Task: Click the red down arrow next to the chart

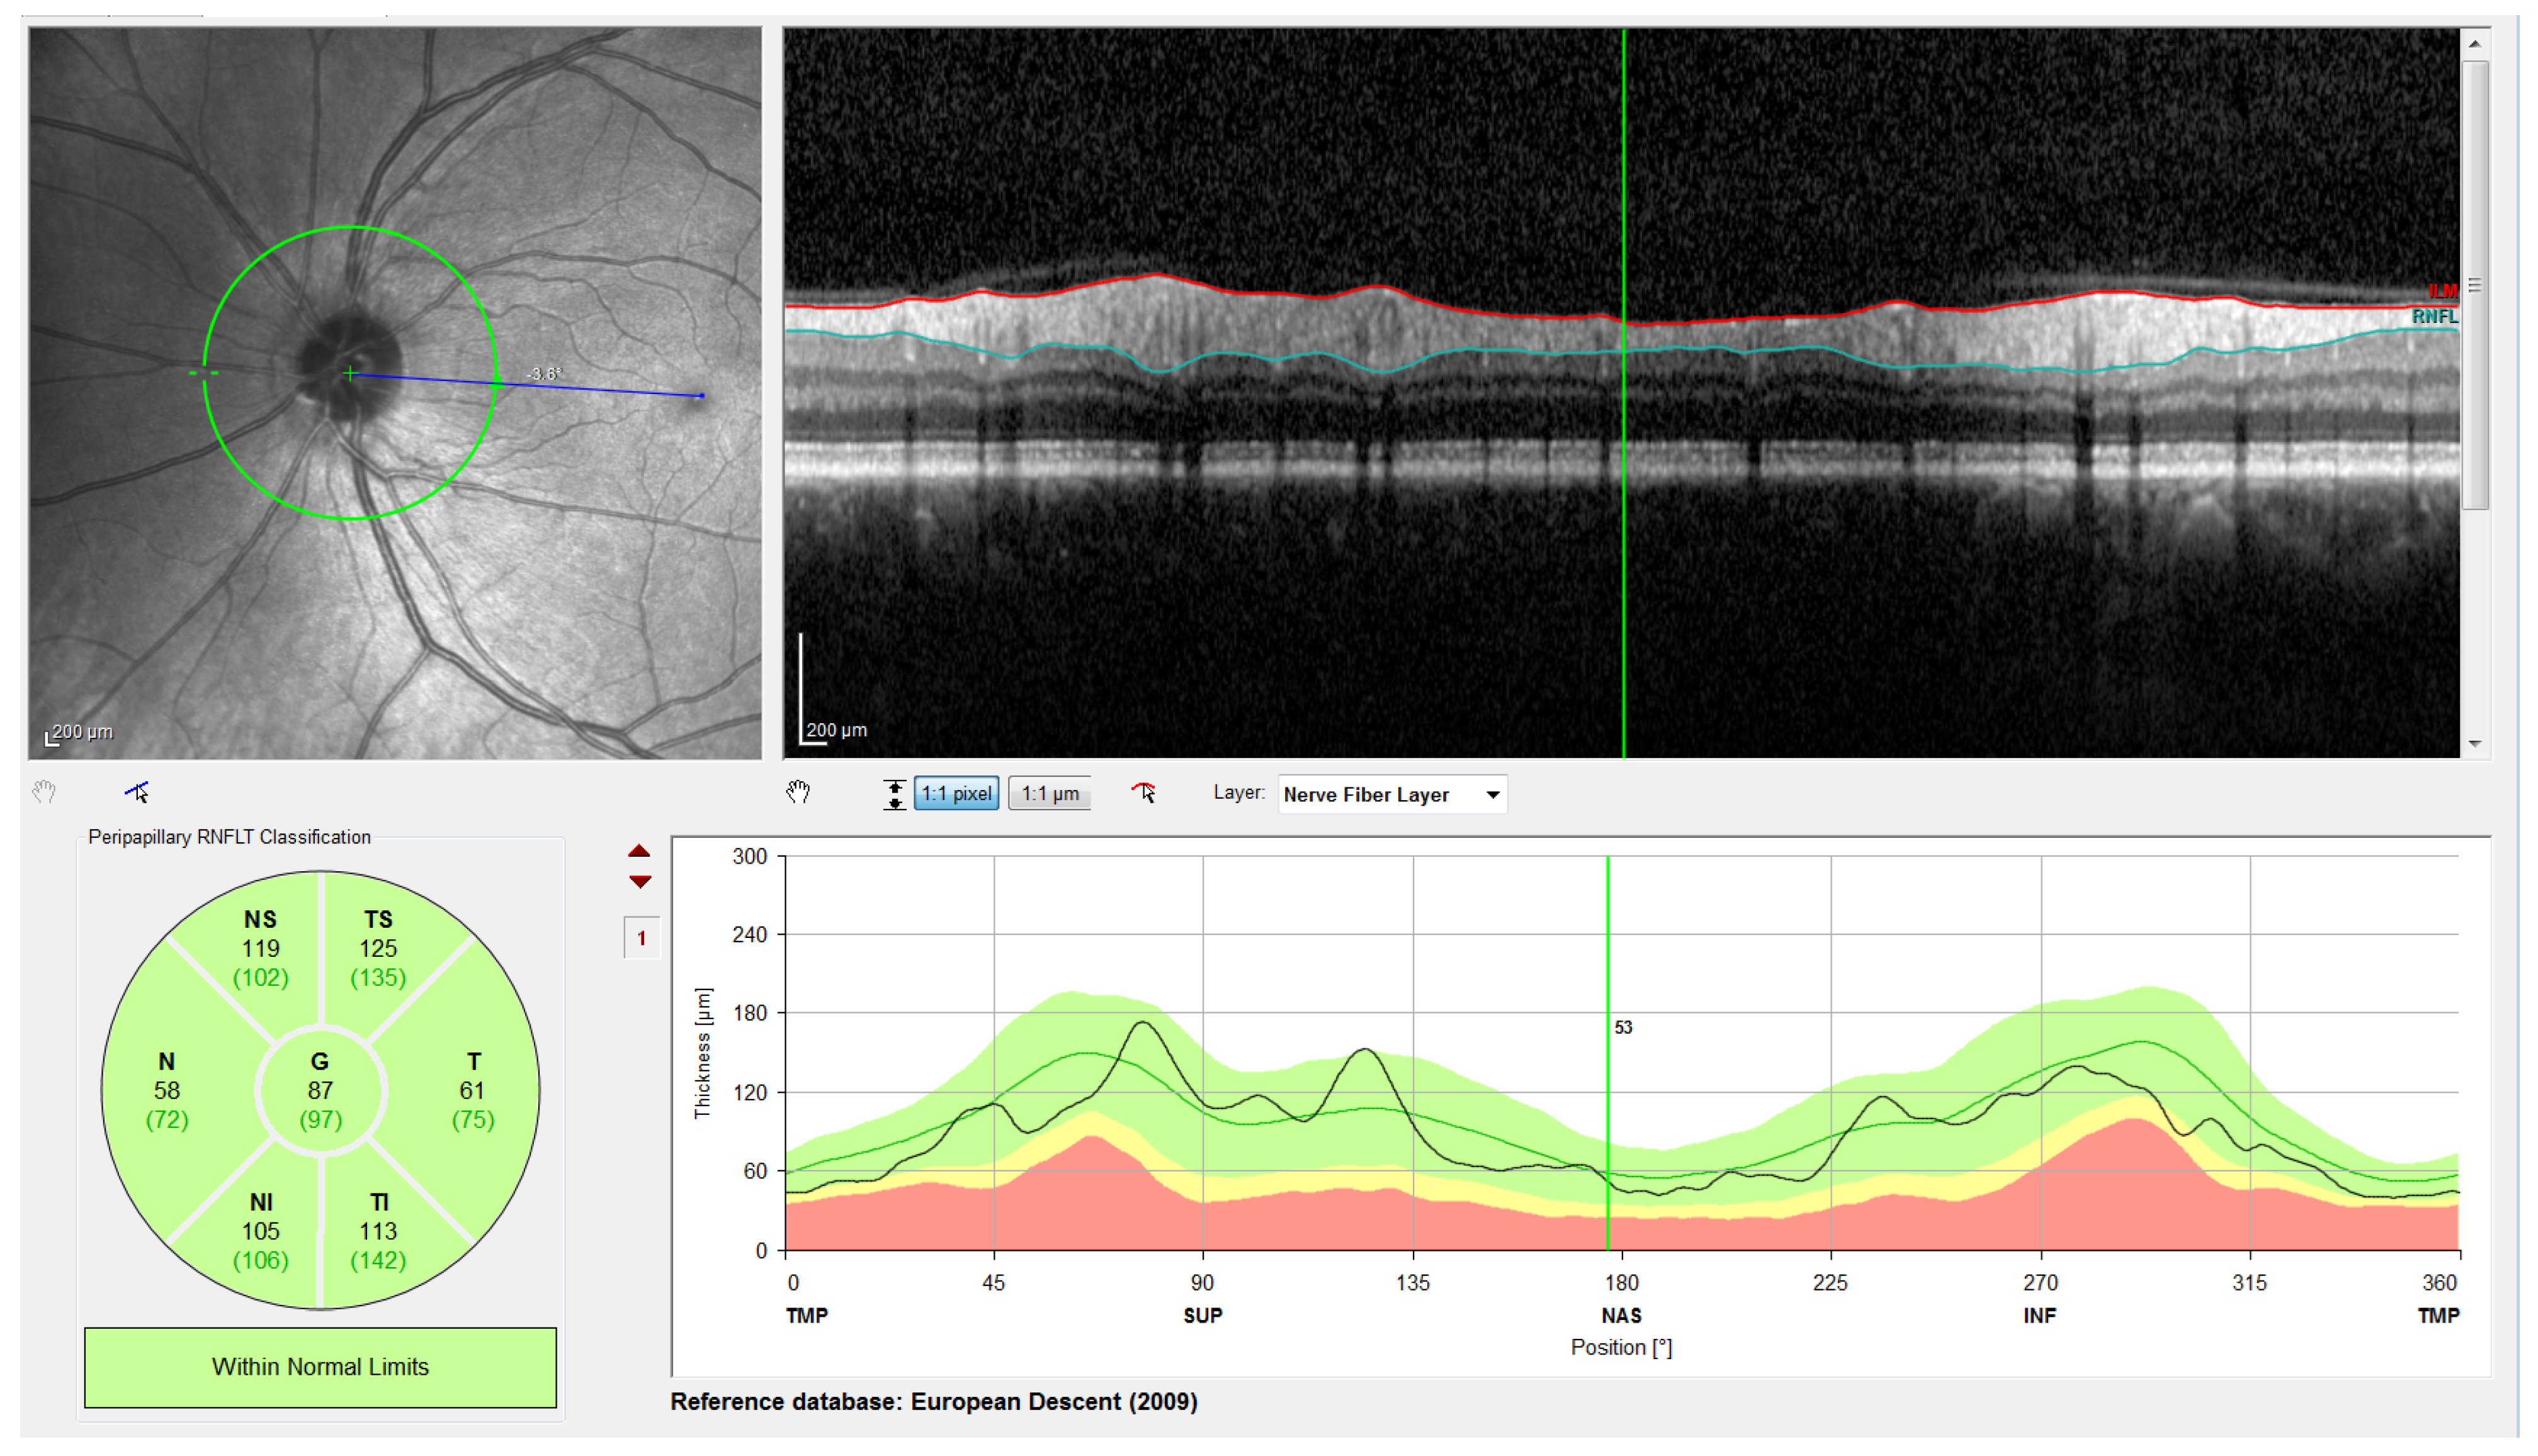Action: tap(639, 882)
